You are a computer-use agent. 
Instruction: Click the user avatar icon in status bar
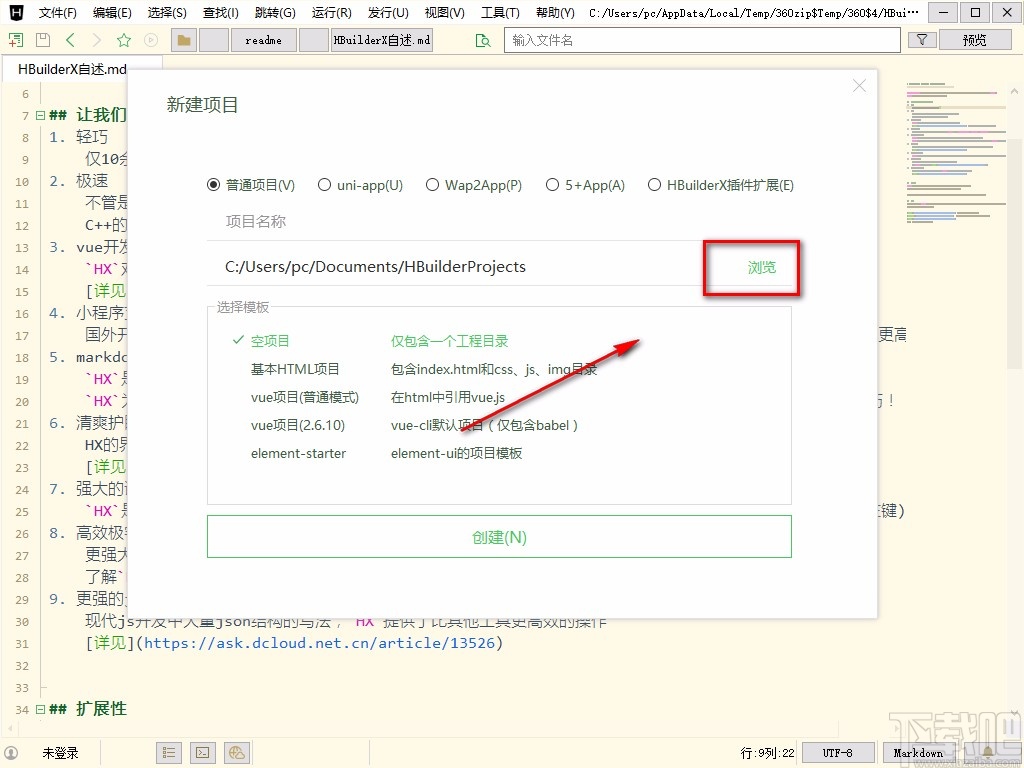pyautogui.click(x=11, y=753)
